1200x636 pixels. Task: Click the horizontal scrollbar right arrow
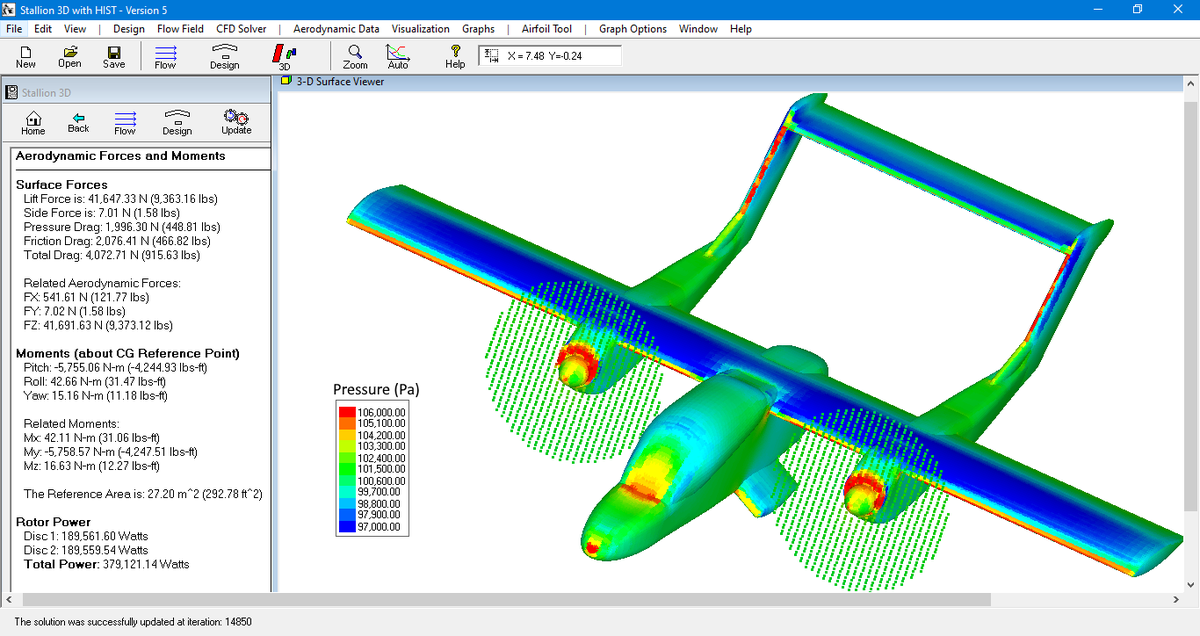pos(1176,600)
